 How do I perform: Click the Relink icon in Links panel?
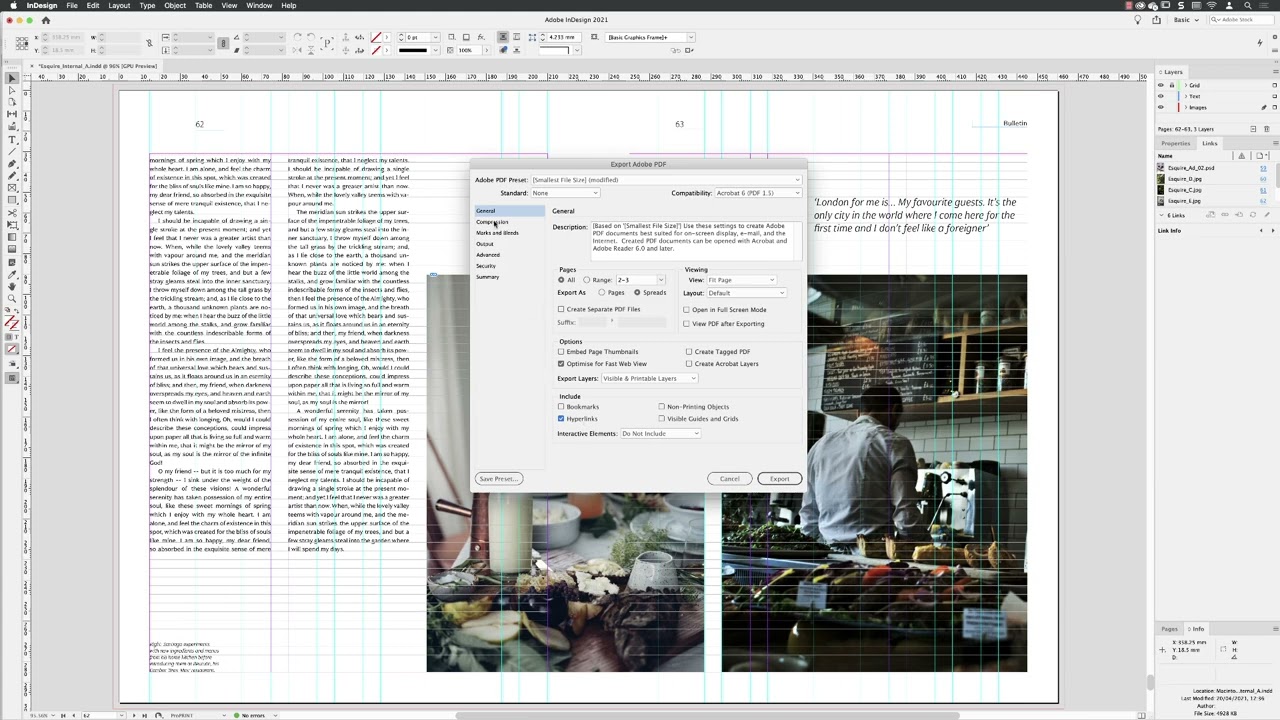coord(1225,215)
